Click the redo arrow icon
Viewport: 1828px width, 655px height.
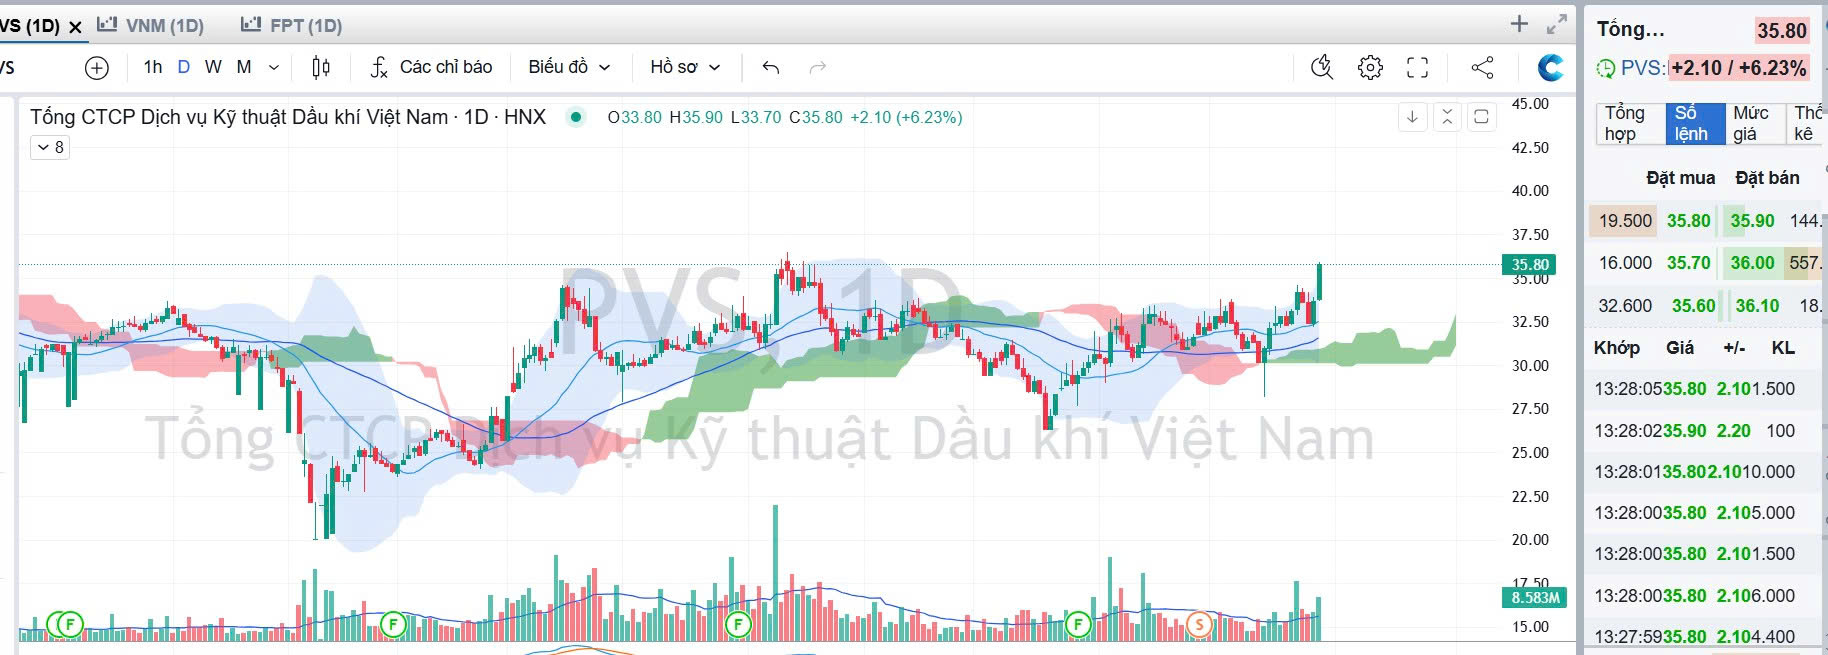click(817, 67)
